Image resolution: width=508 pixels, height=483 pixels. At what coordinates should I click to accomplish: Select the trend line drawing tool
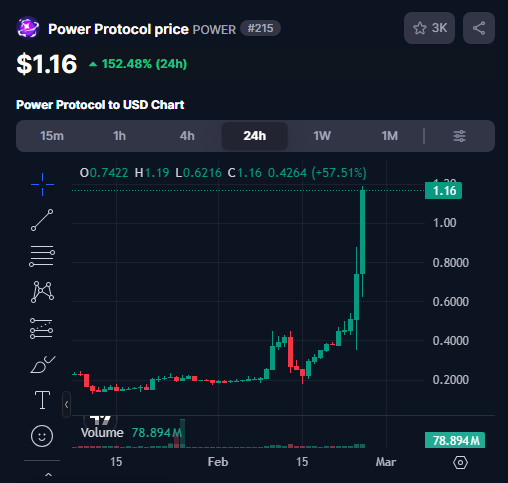point(42,220)
